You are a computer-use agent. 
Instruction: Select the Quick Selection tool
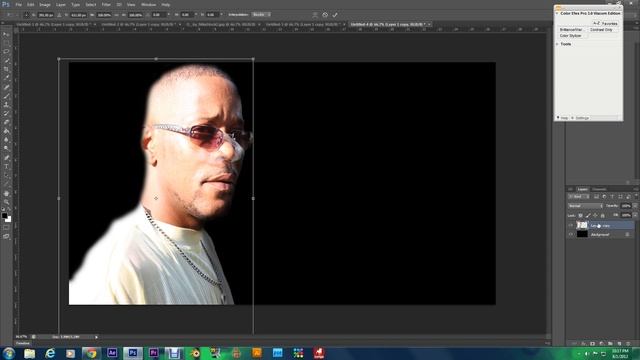click(x=6, y=60)
